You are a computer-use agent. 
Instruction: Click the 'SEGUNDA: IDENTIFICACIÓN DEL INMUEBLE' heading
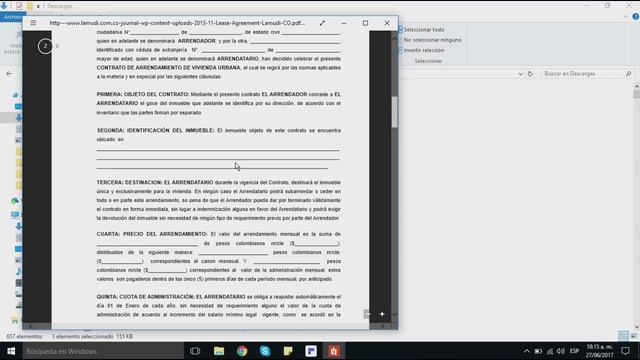coord(155,131)
